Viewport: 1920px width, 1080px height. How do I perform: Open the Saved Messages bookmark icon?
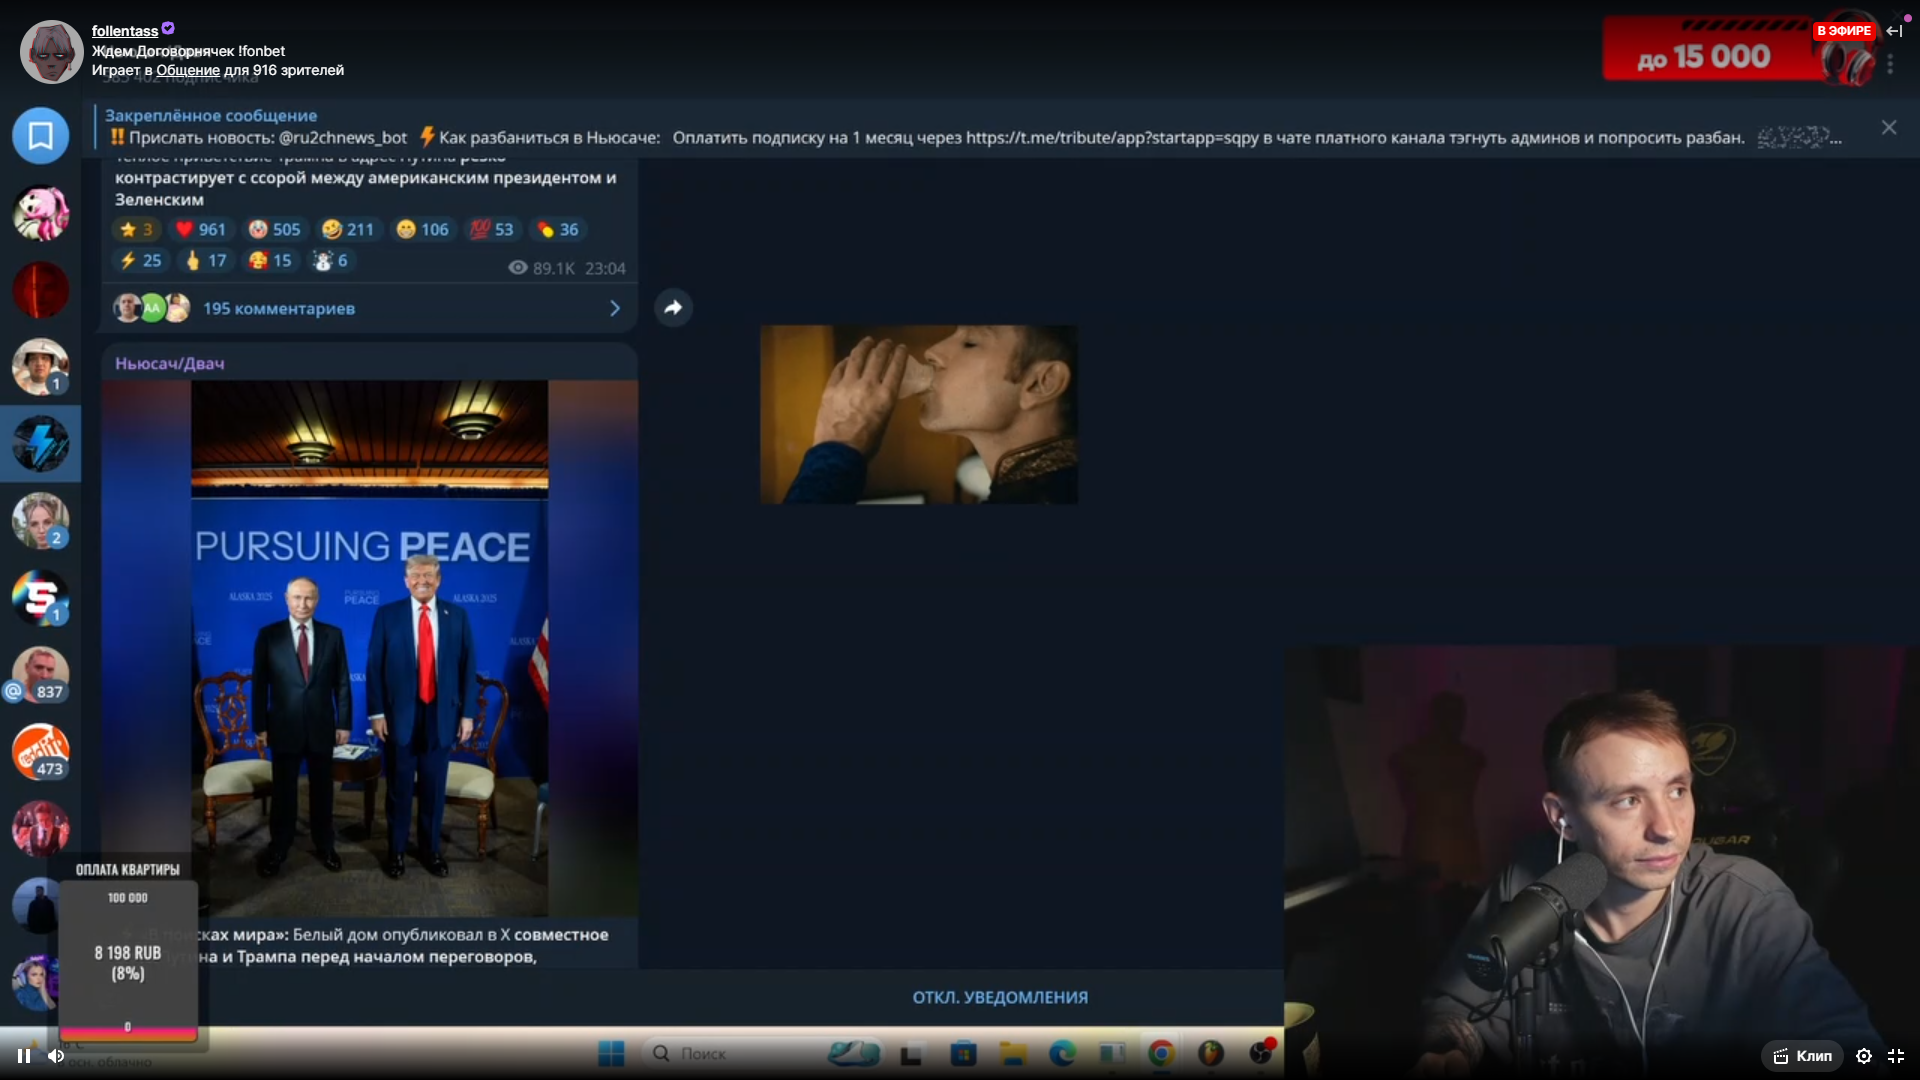[41, 135]
